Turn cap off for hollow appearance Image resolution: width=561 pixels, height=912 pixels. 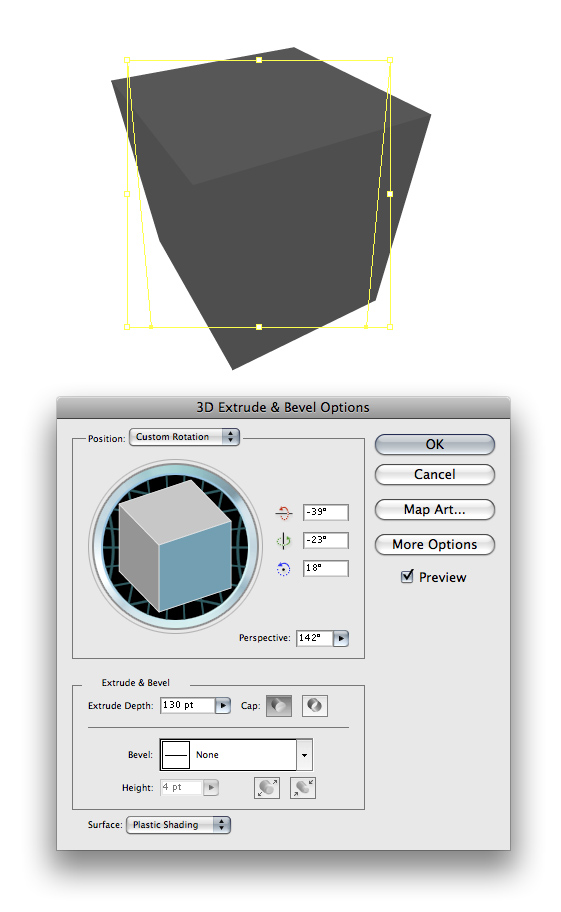[x=315, y=706]
